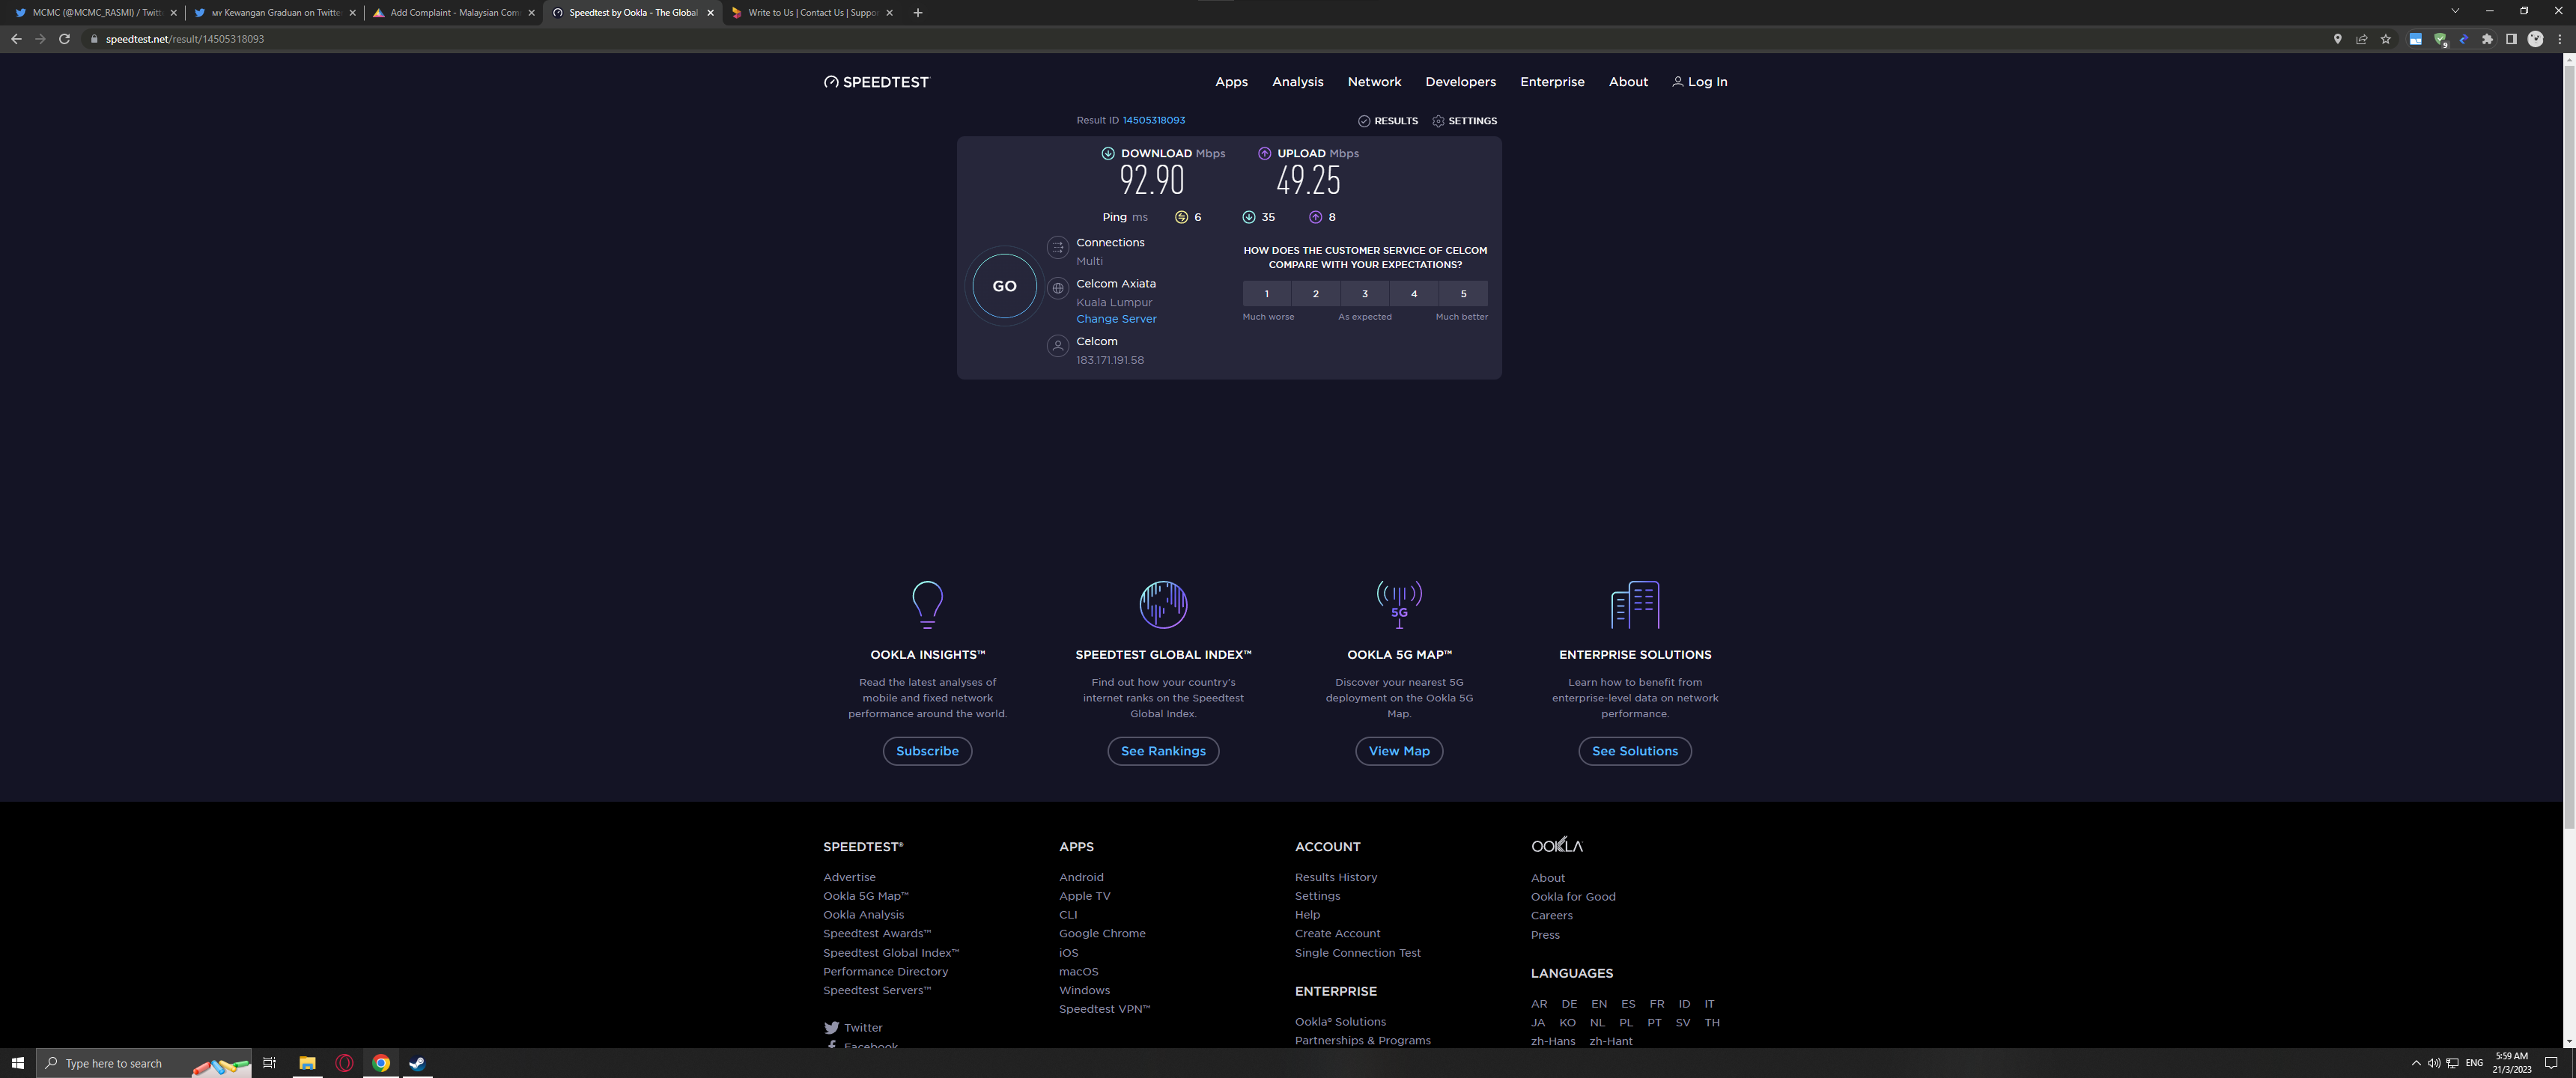Click the Speedtest Global Index globe icon
The image size is (2576, 1078).
click(x=1163, y=604)
